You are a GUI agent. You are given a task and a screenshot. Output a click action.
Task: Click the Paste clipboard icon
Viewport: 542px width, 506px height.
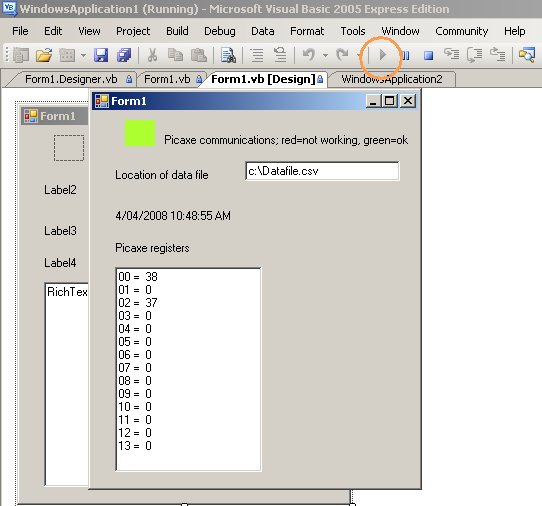tap(199, 55)
